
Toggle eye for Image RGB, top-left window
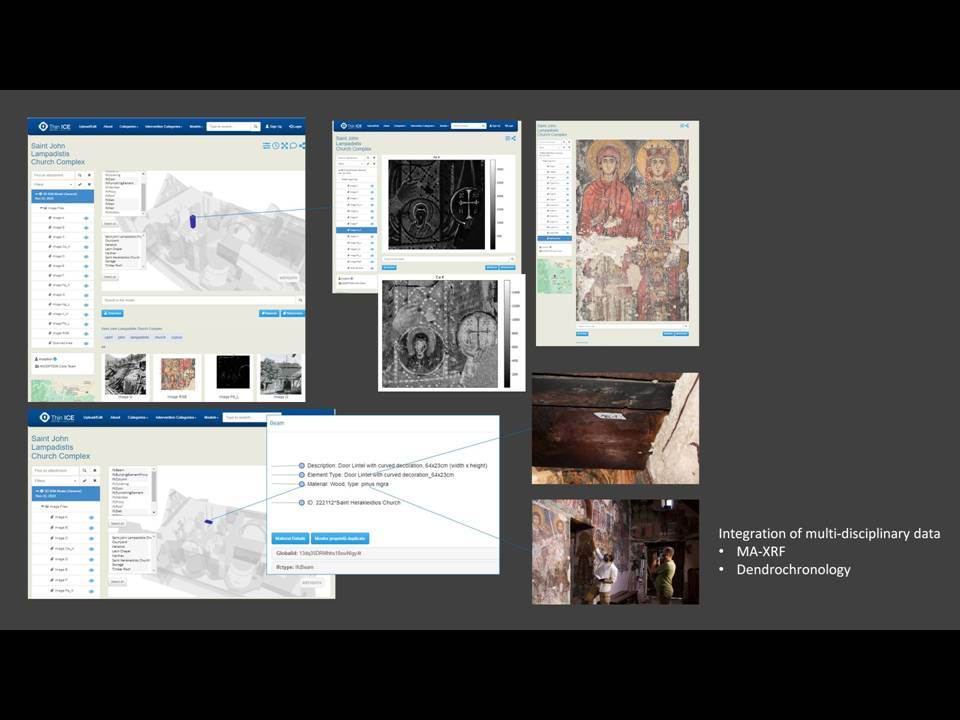pos(86,334)
